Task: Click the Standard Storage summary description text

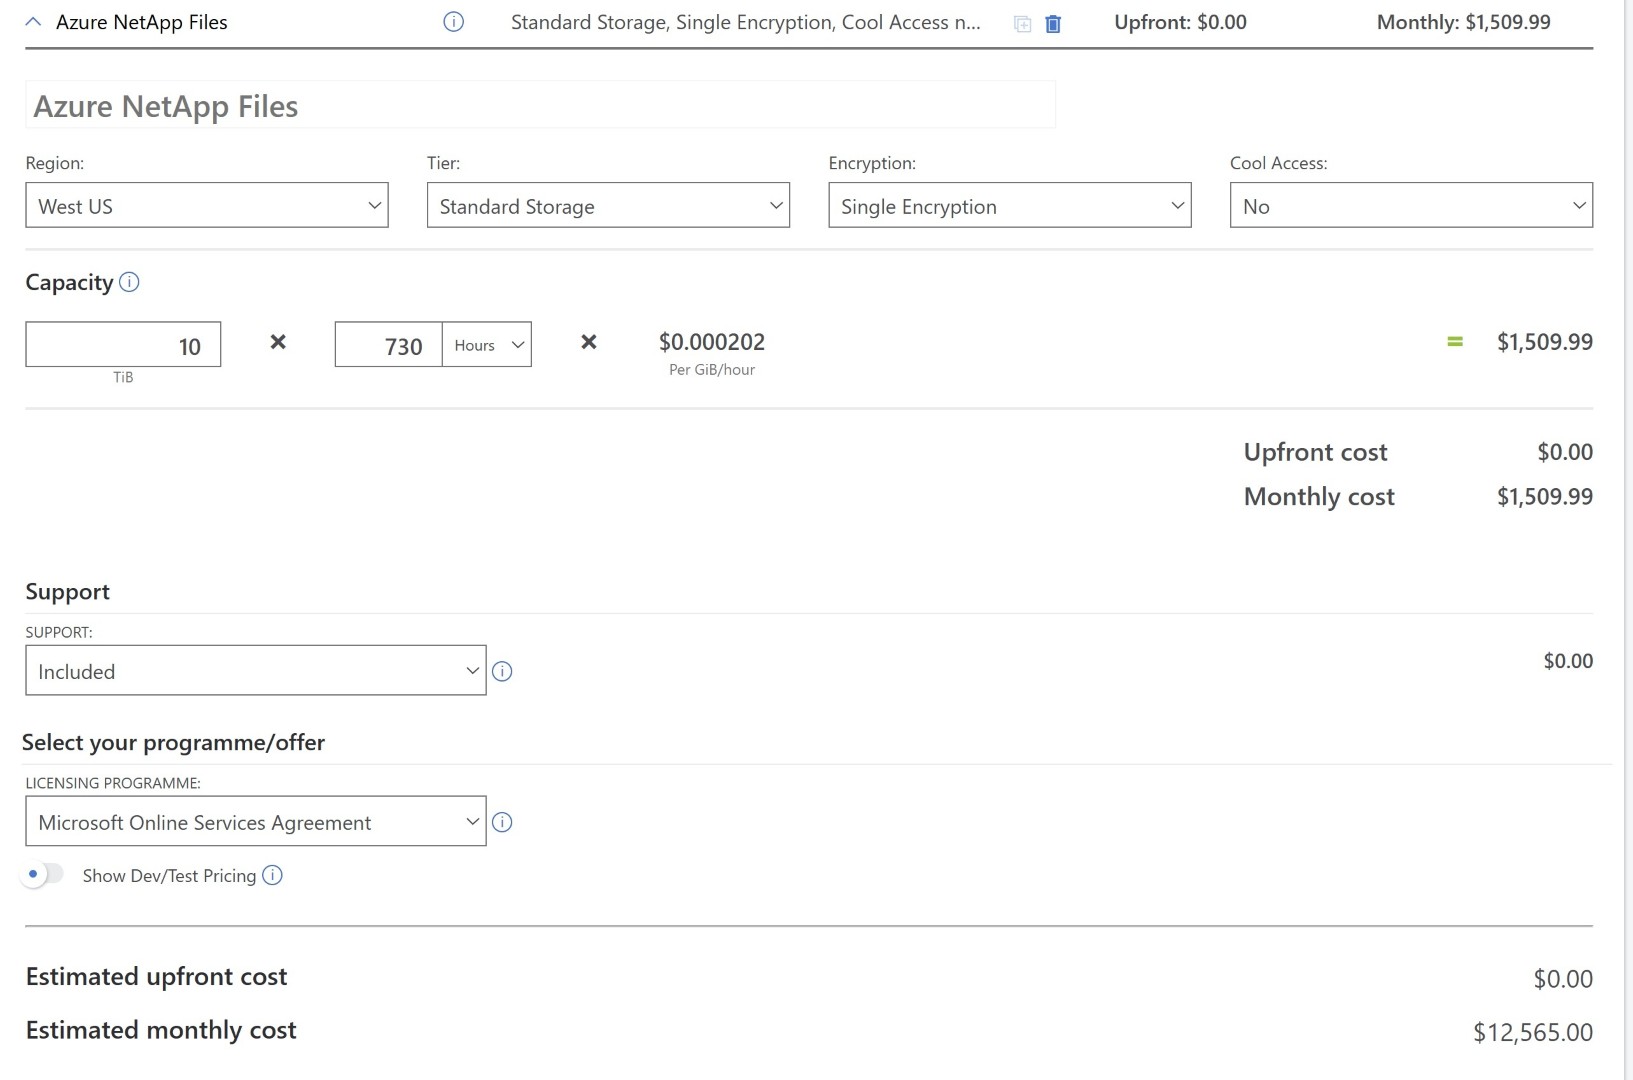Action: [745, 22]
